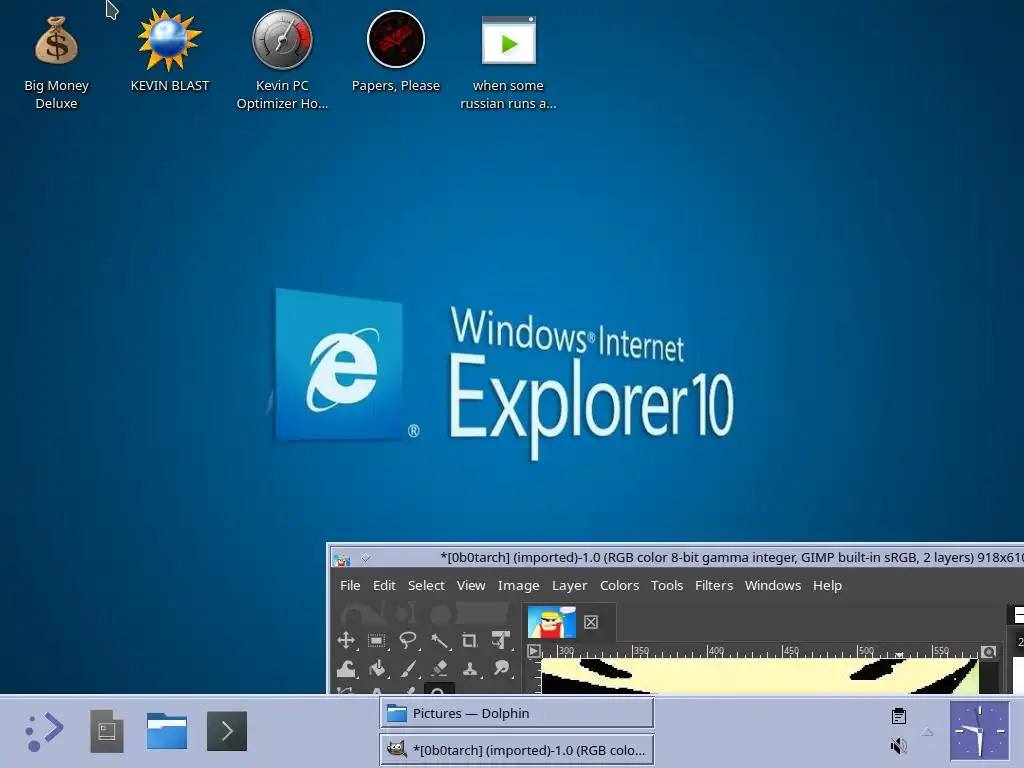This screenshot has width=1024, height=768.
Task: Select the Smudge tool in GIMP
Action: 501,668
